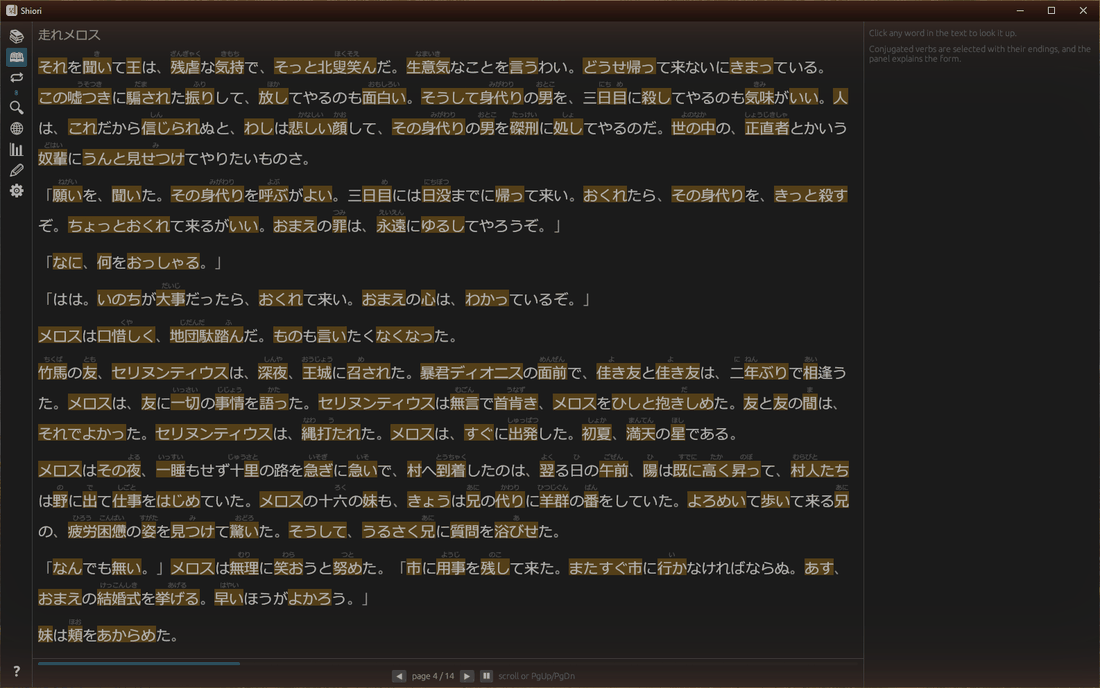1100x688 pixels.
Task: Look up the word 願い
Action: coord(67,194)
